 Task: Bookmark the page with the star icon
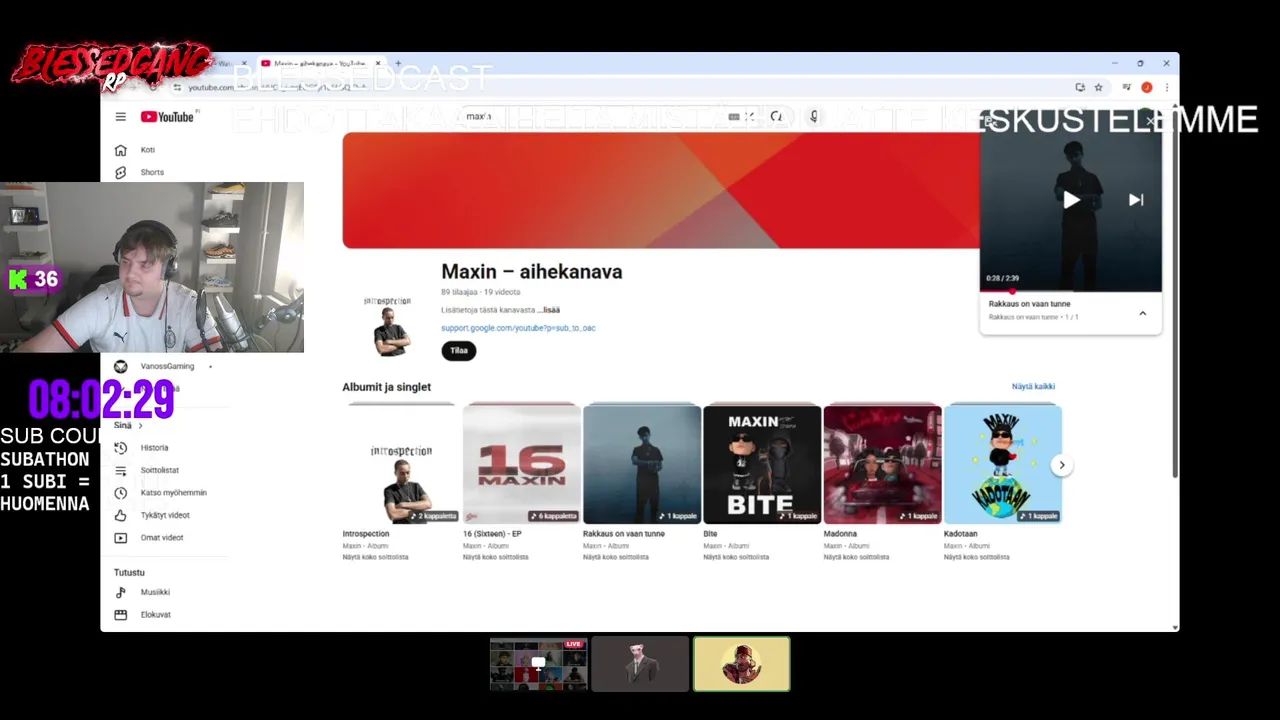(1098, 87)
